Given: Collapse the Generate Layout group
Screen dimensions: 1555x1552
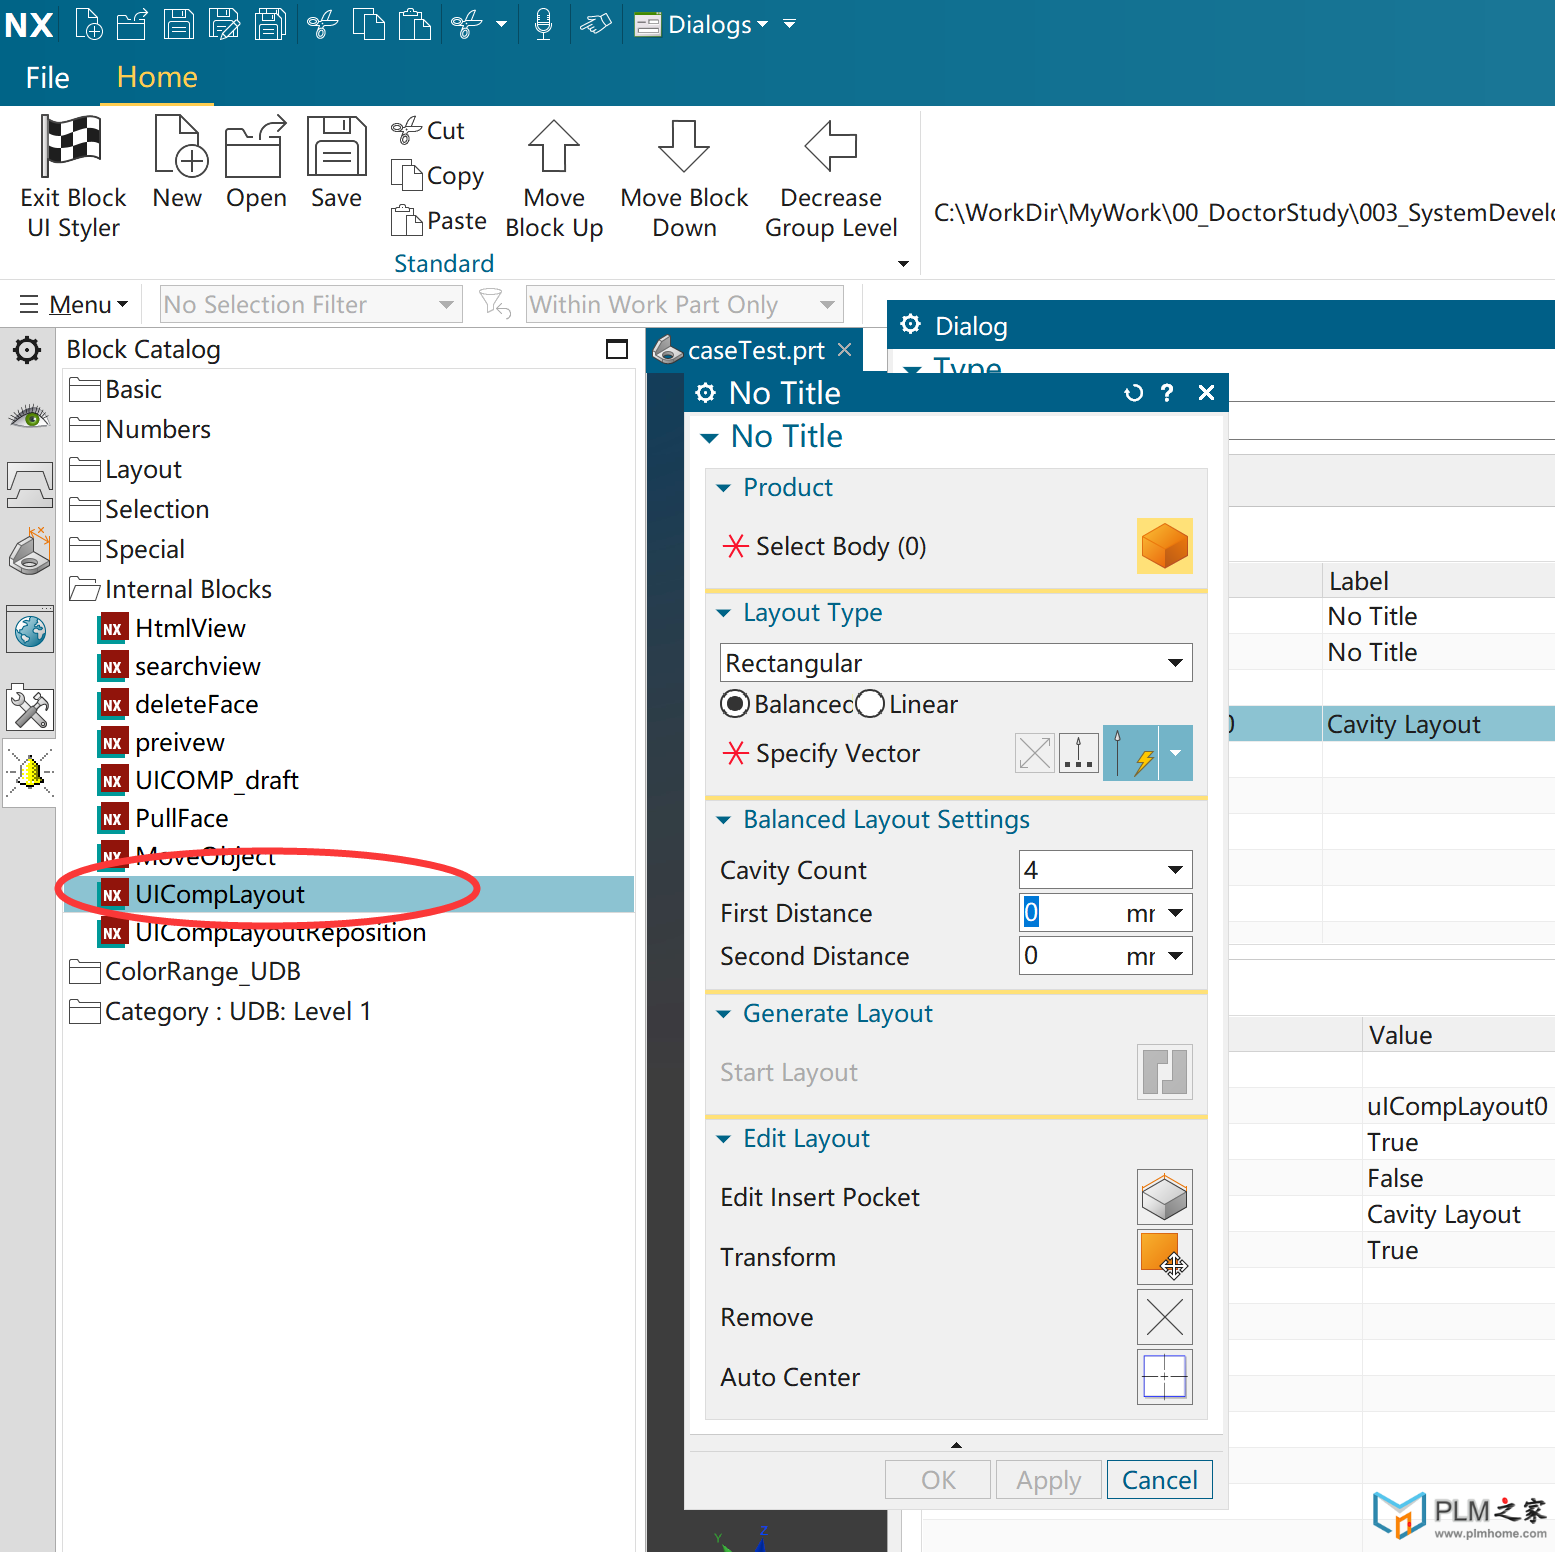Looking at the screenshot, I should 724,1014.
